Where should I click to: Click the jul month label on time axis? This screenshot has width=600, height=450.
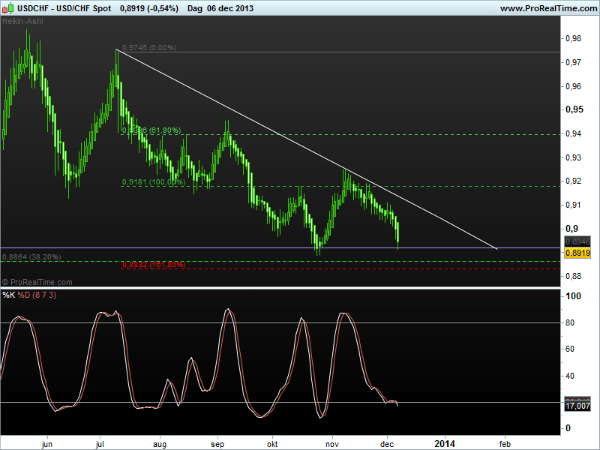click(x=100, y=444)
